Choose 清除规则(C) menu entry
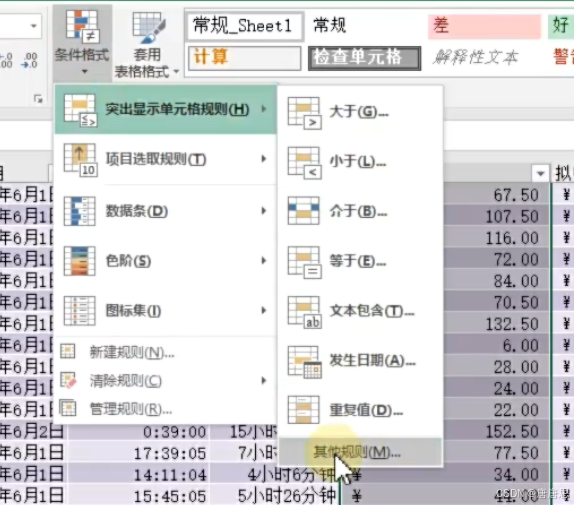 165,381
